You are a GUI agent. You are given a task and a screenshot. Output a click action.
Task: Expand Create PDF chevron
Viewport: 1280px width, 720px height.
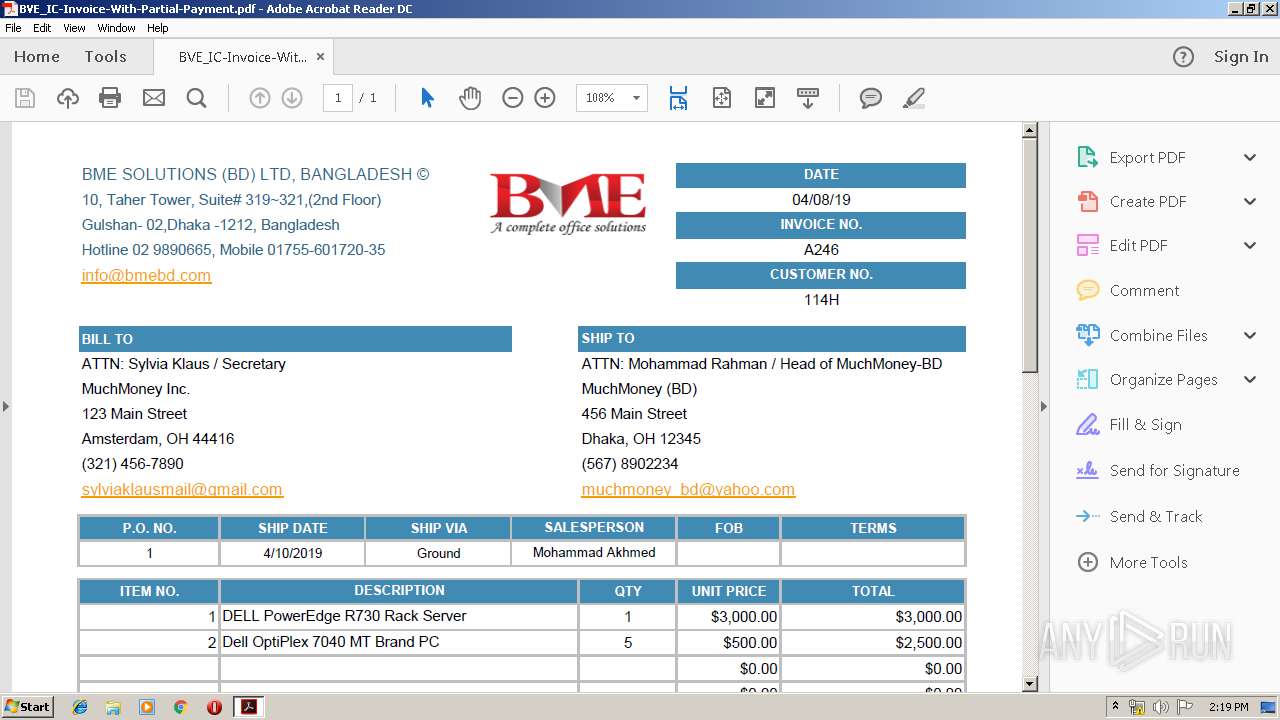click(1250, 201)
